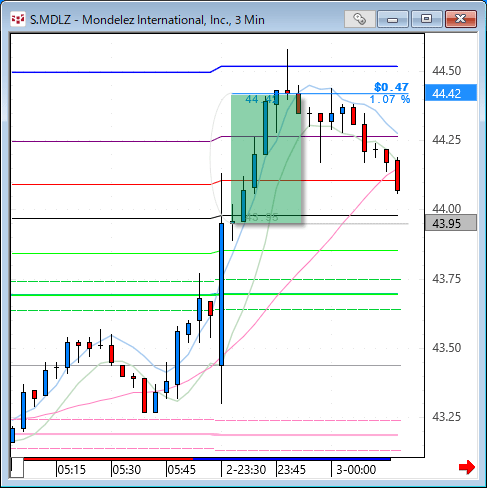
Task: Click the 43.25 price axis label
Action: pos(446,417)
